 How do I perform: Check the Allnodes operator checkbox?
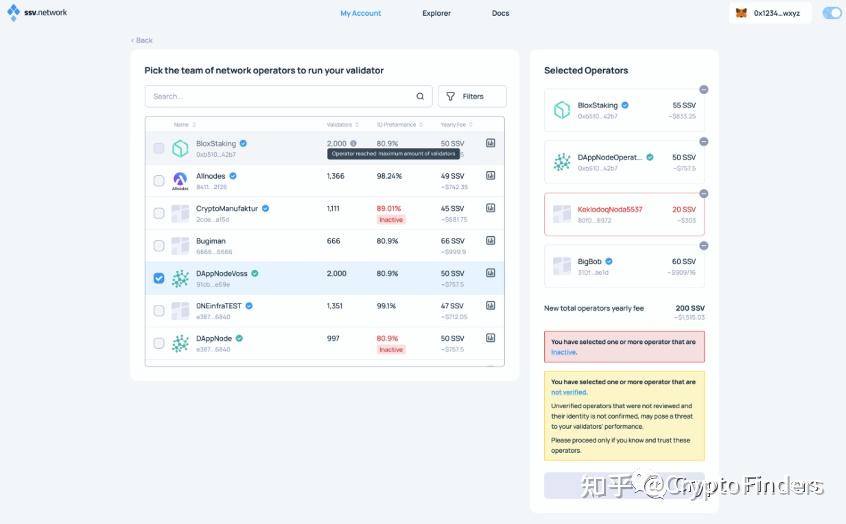tap(159, 180)
